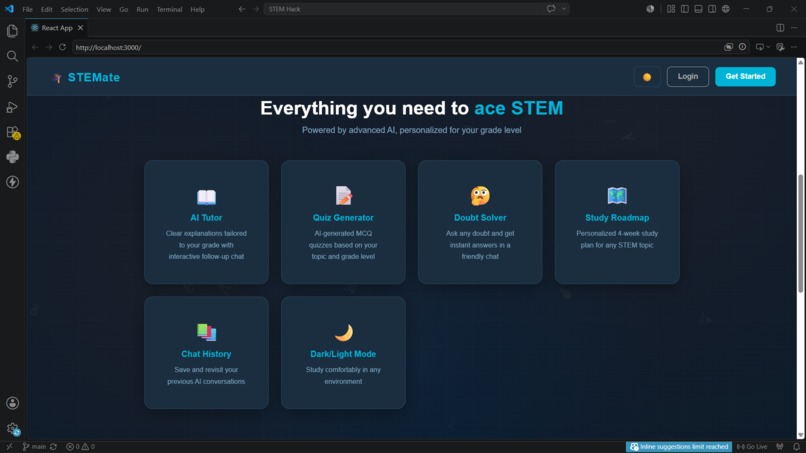Image resolution: width=806 pixels, height=453 pixels.
Task: Click the Customize Layout icon
Action: [671, 9]
